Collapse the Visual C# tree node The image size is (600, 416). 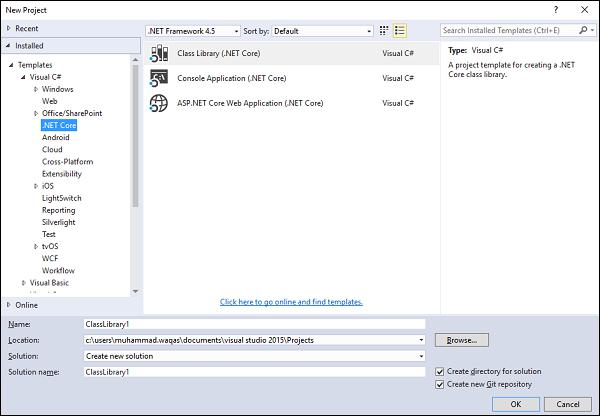point(23,77)
